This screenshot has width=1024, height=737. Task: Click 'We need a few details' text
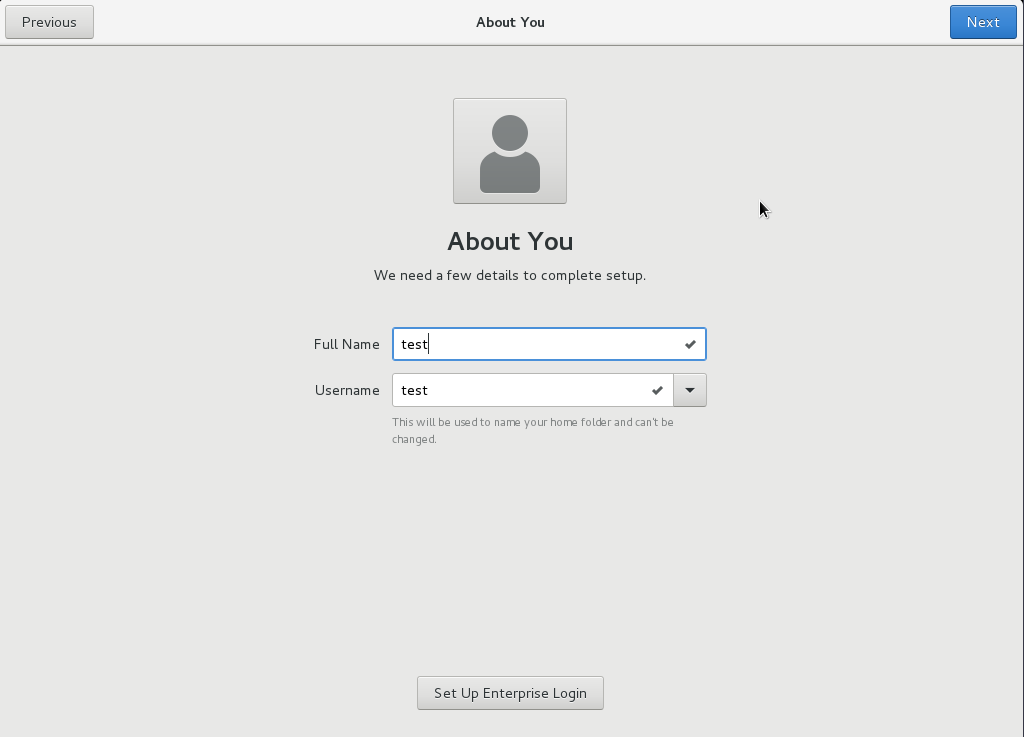coord(510,275)
